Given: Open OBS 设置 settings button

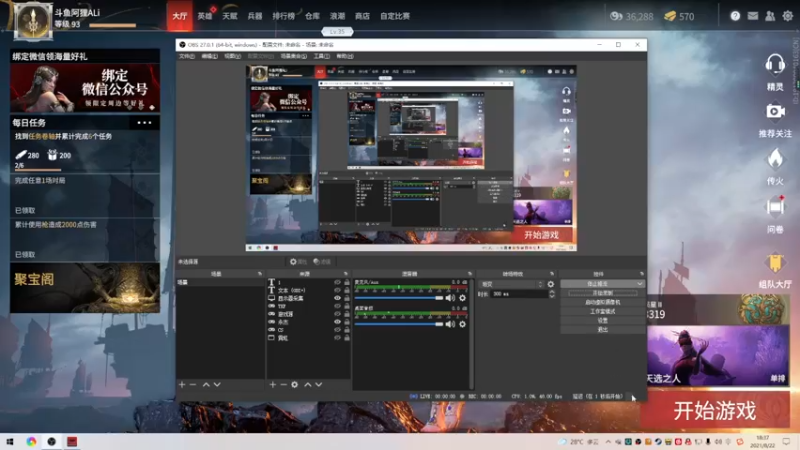Looking at the screenshot, I should [603, 320].
